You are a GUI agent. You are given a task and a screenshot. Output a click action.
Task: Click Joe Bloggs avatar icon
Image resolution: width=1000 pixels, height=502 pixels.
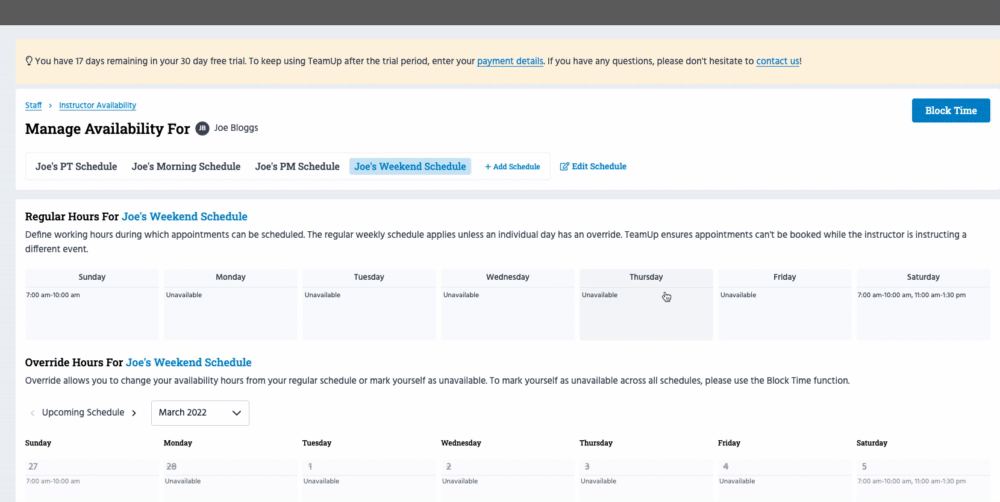(x=202, y=129)
